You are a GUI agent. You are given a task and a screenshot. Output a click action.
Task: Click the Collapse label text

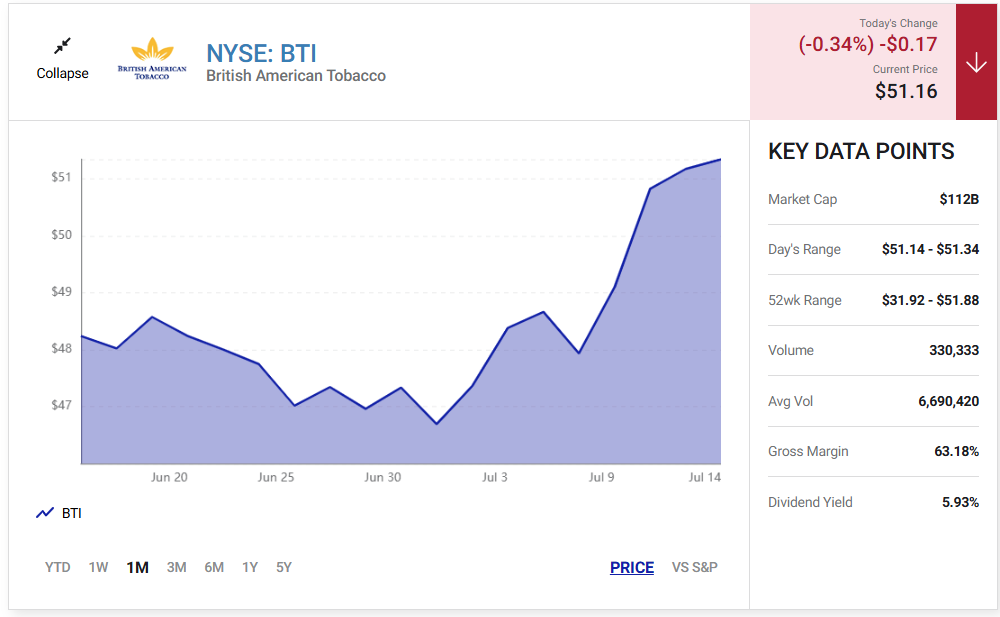62,73
